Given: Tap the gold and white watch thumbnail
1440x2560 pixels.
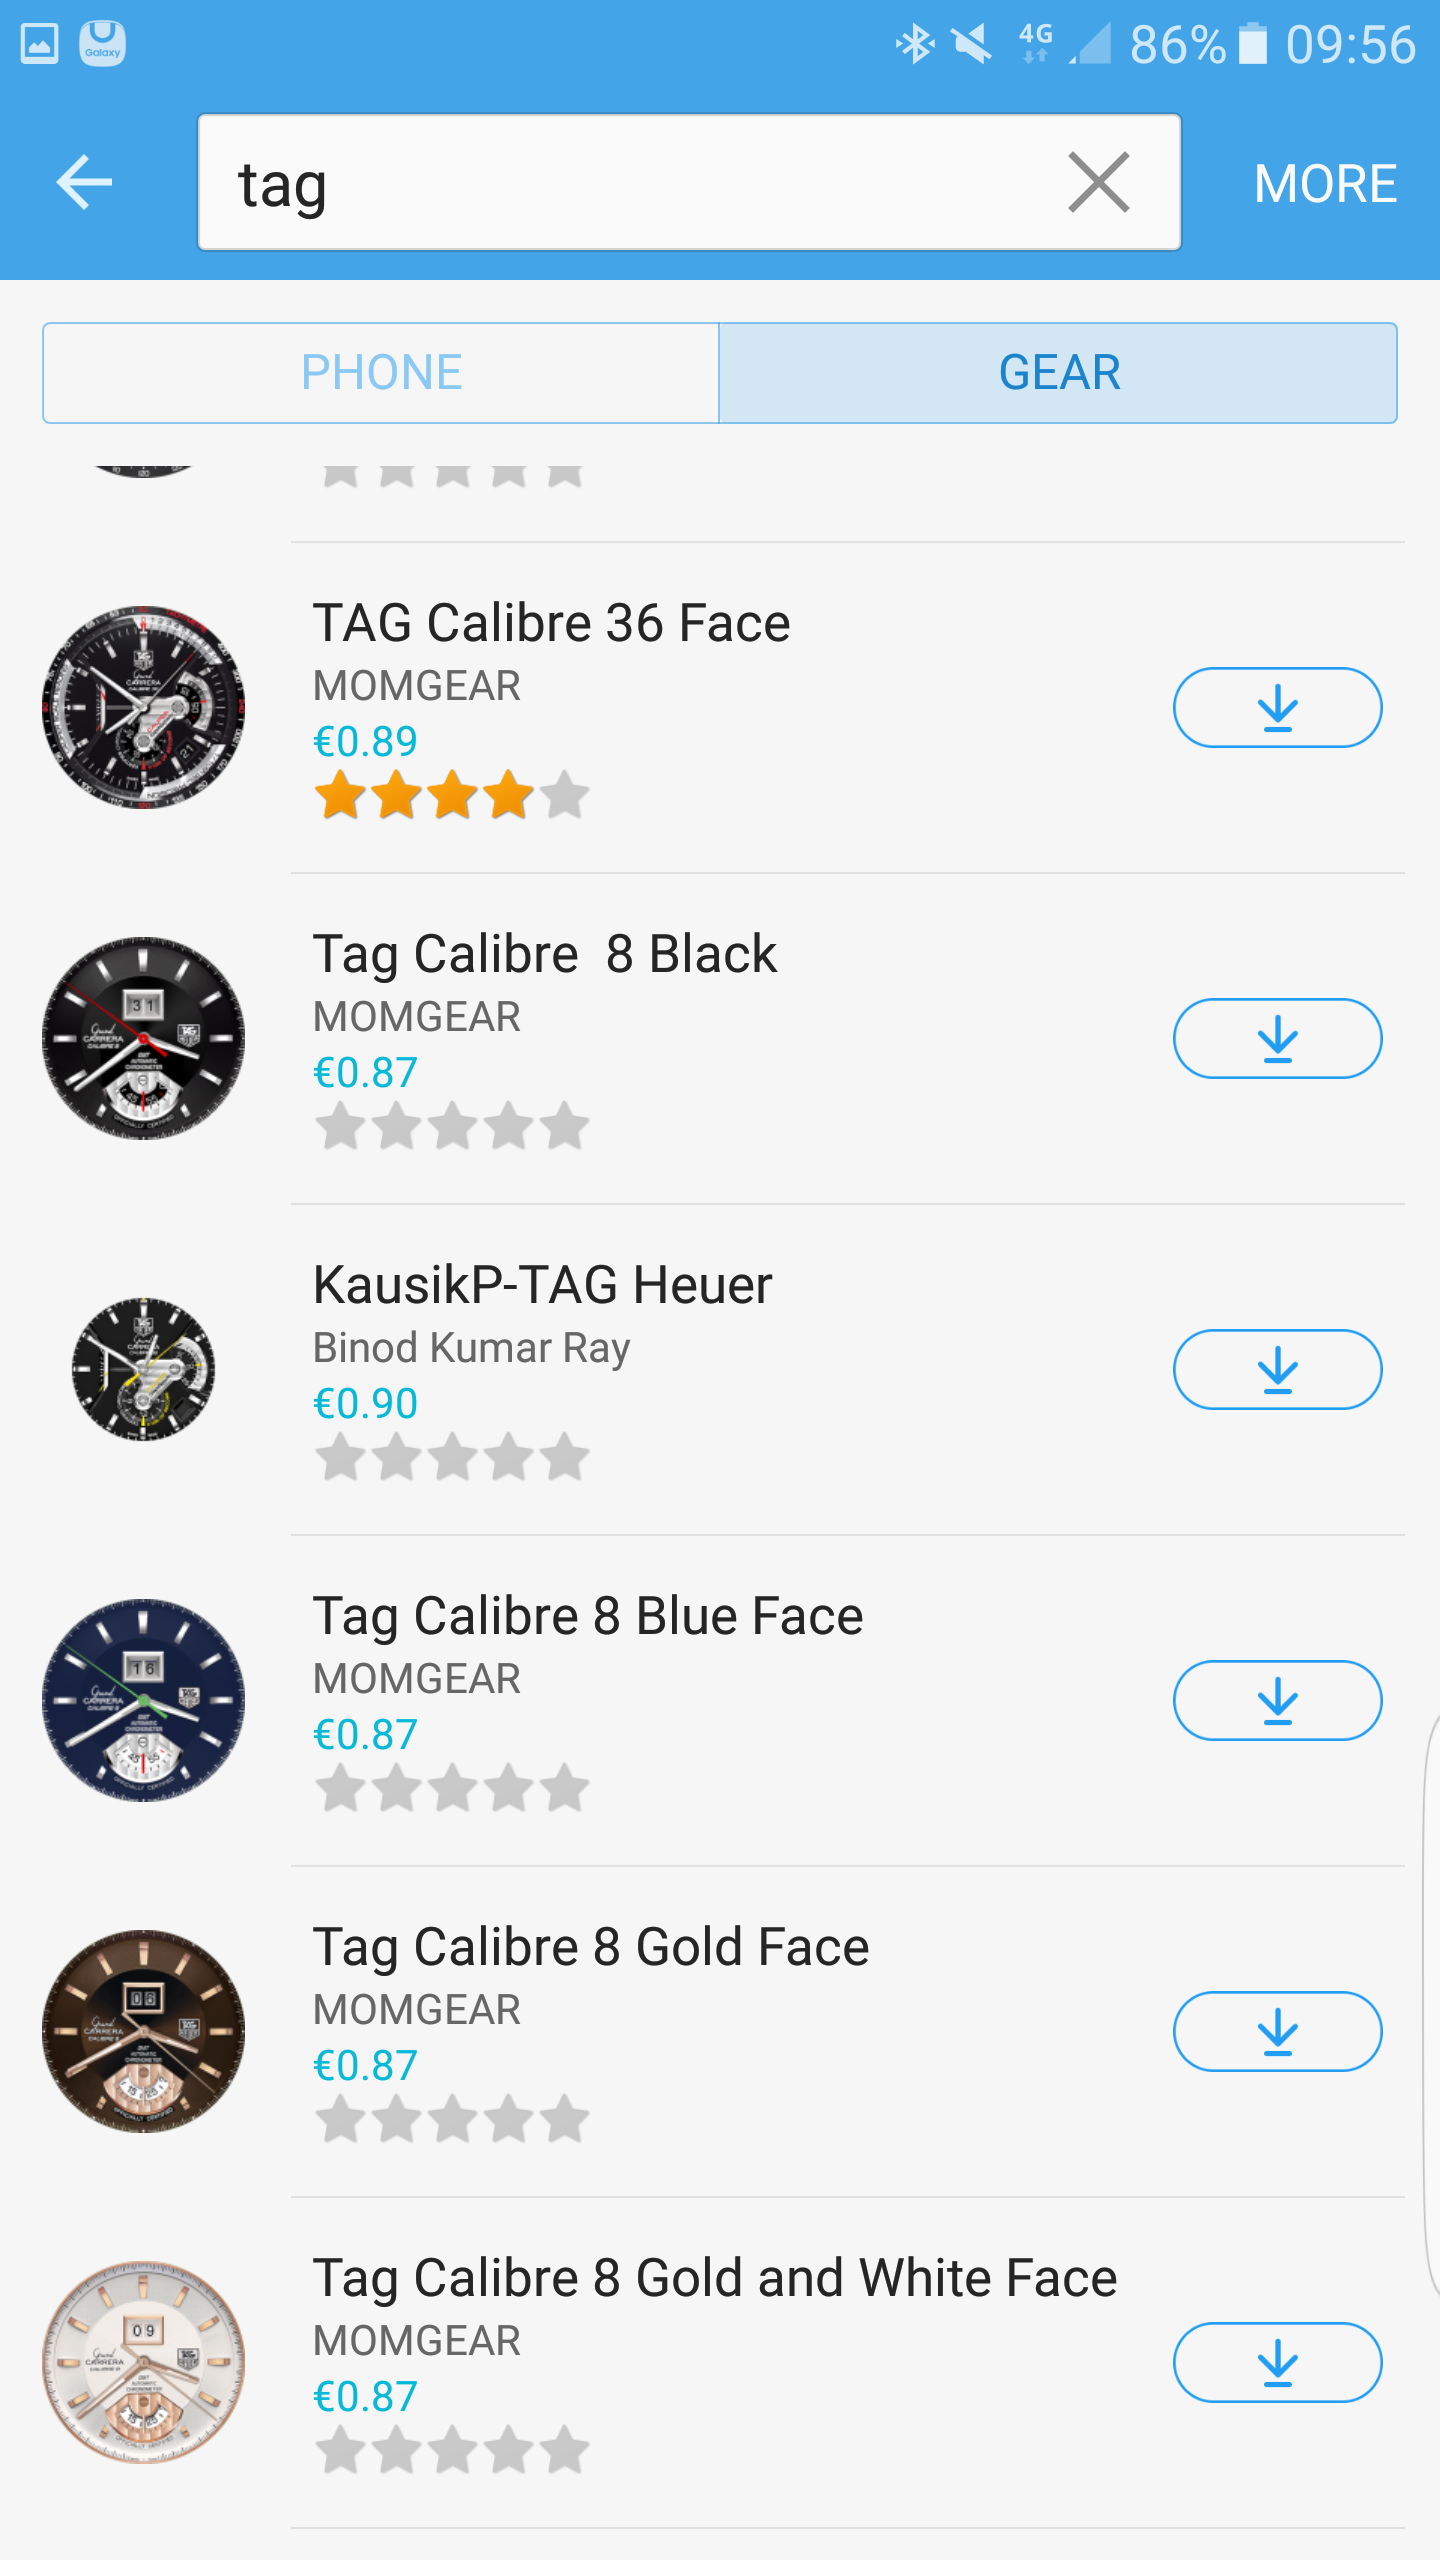Looking at the screenshot, I should (x=144, y=2363).
